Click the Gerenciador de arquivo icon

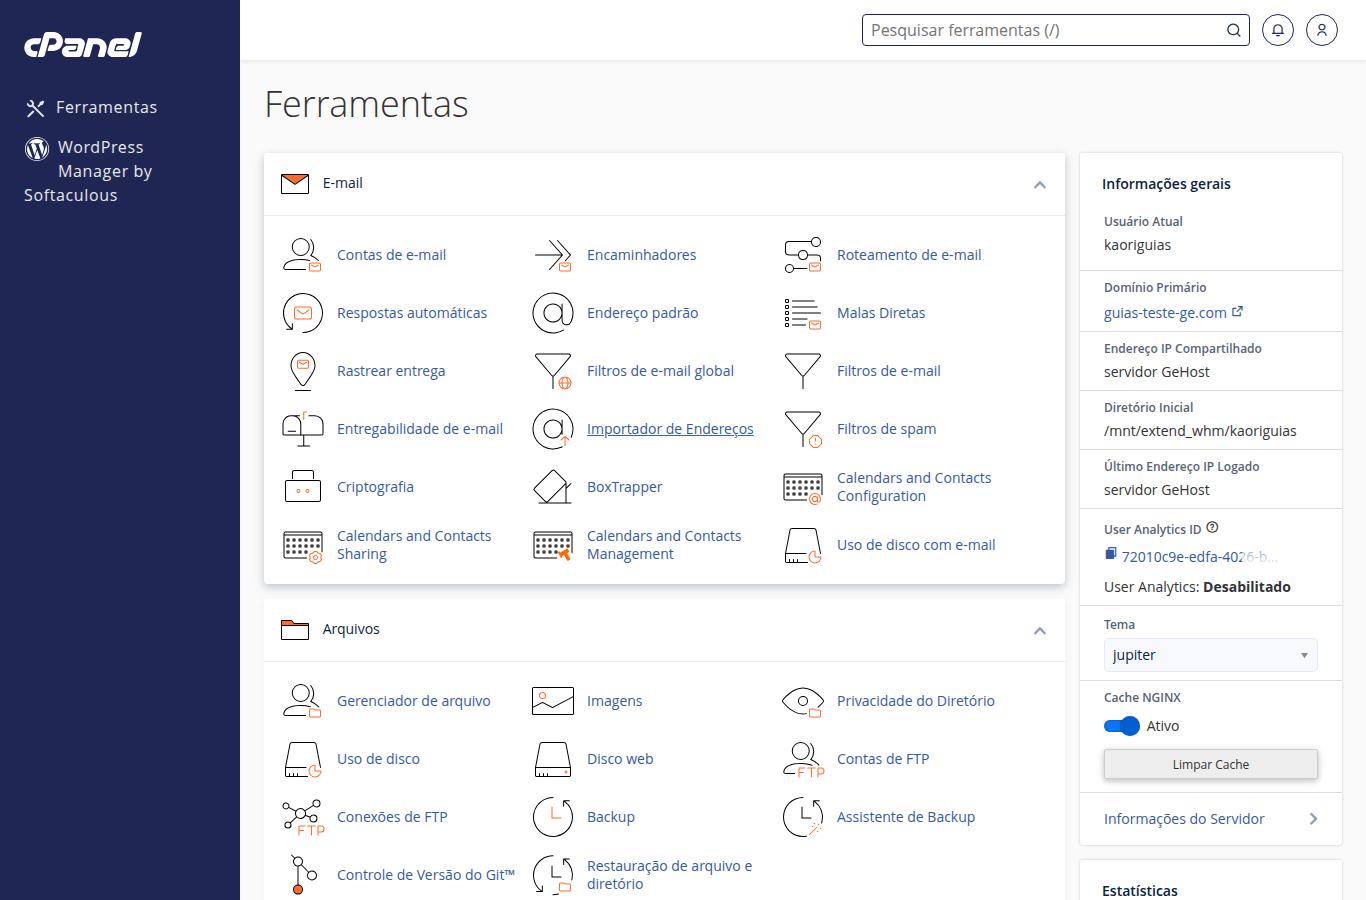coord(302,701)
